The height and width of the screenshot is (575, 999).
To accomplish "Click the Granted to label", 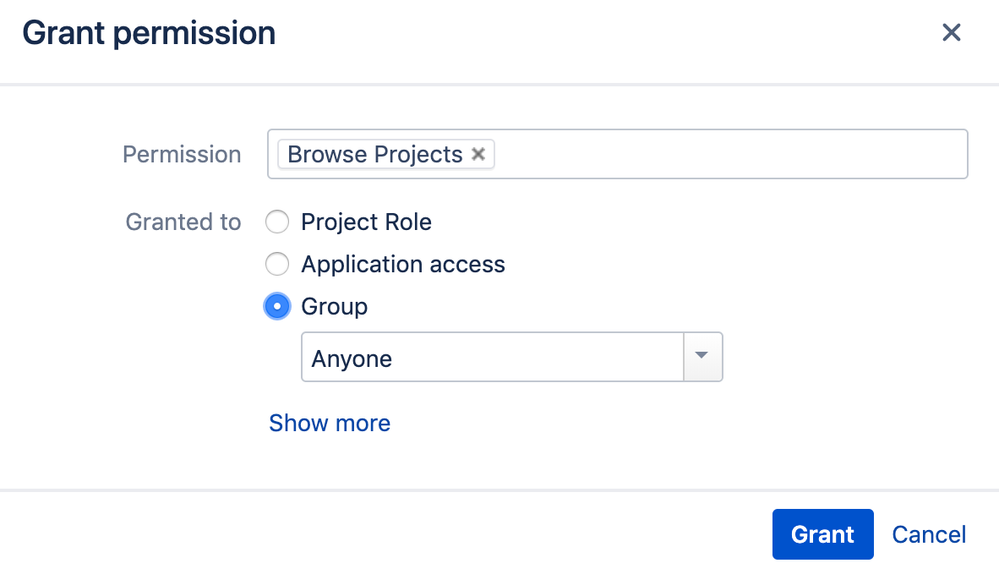I will pyautogui.click(x=183, y=222).
